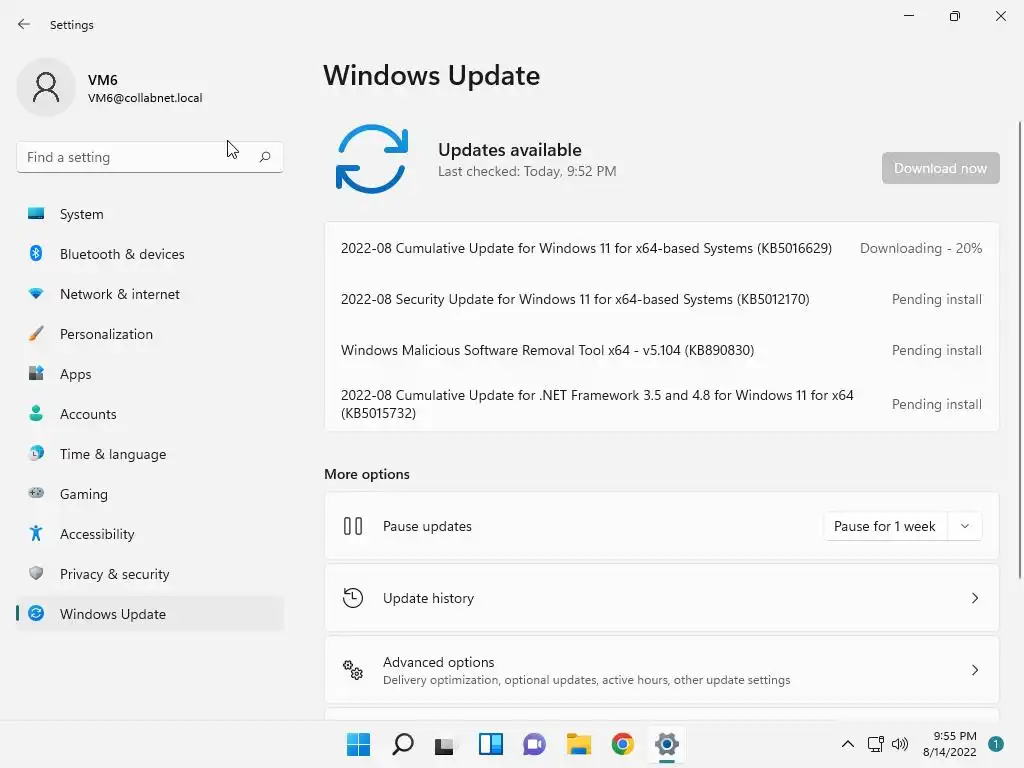Navigate to Personalization settings
Screen dimensions: 1024x768
point(150,334)
